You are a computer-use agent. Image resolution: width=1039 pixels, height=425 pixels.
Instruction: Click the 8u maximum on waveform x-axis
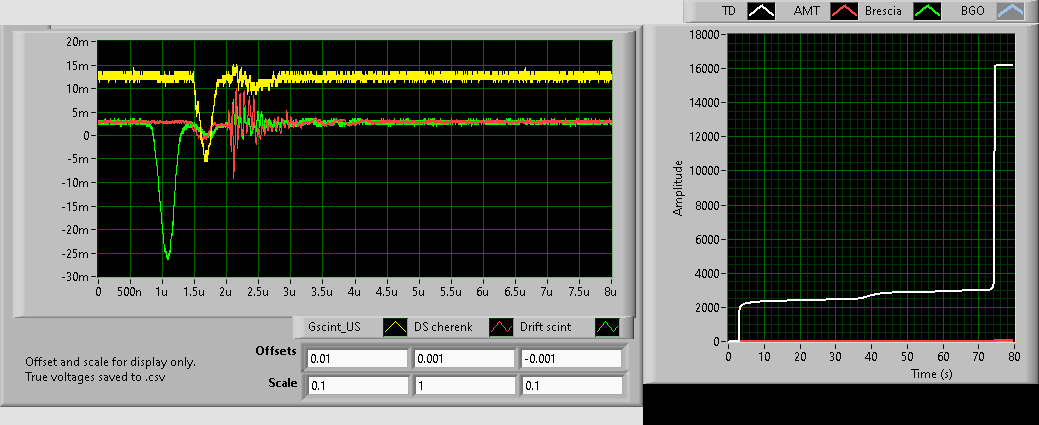(610, 292)
